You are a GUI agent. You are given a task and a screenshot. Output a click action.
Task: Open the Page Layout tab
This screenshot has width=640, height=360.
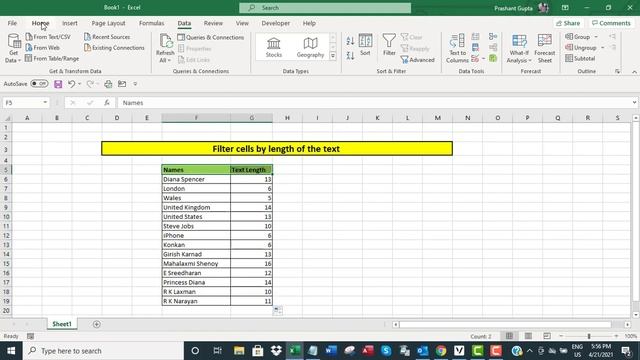tap(109, 23)
